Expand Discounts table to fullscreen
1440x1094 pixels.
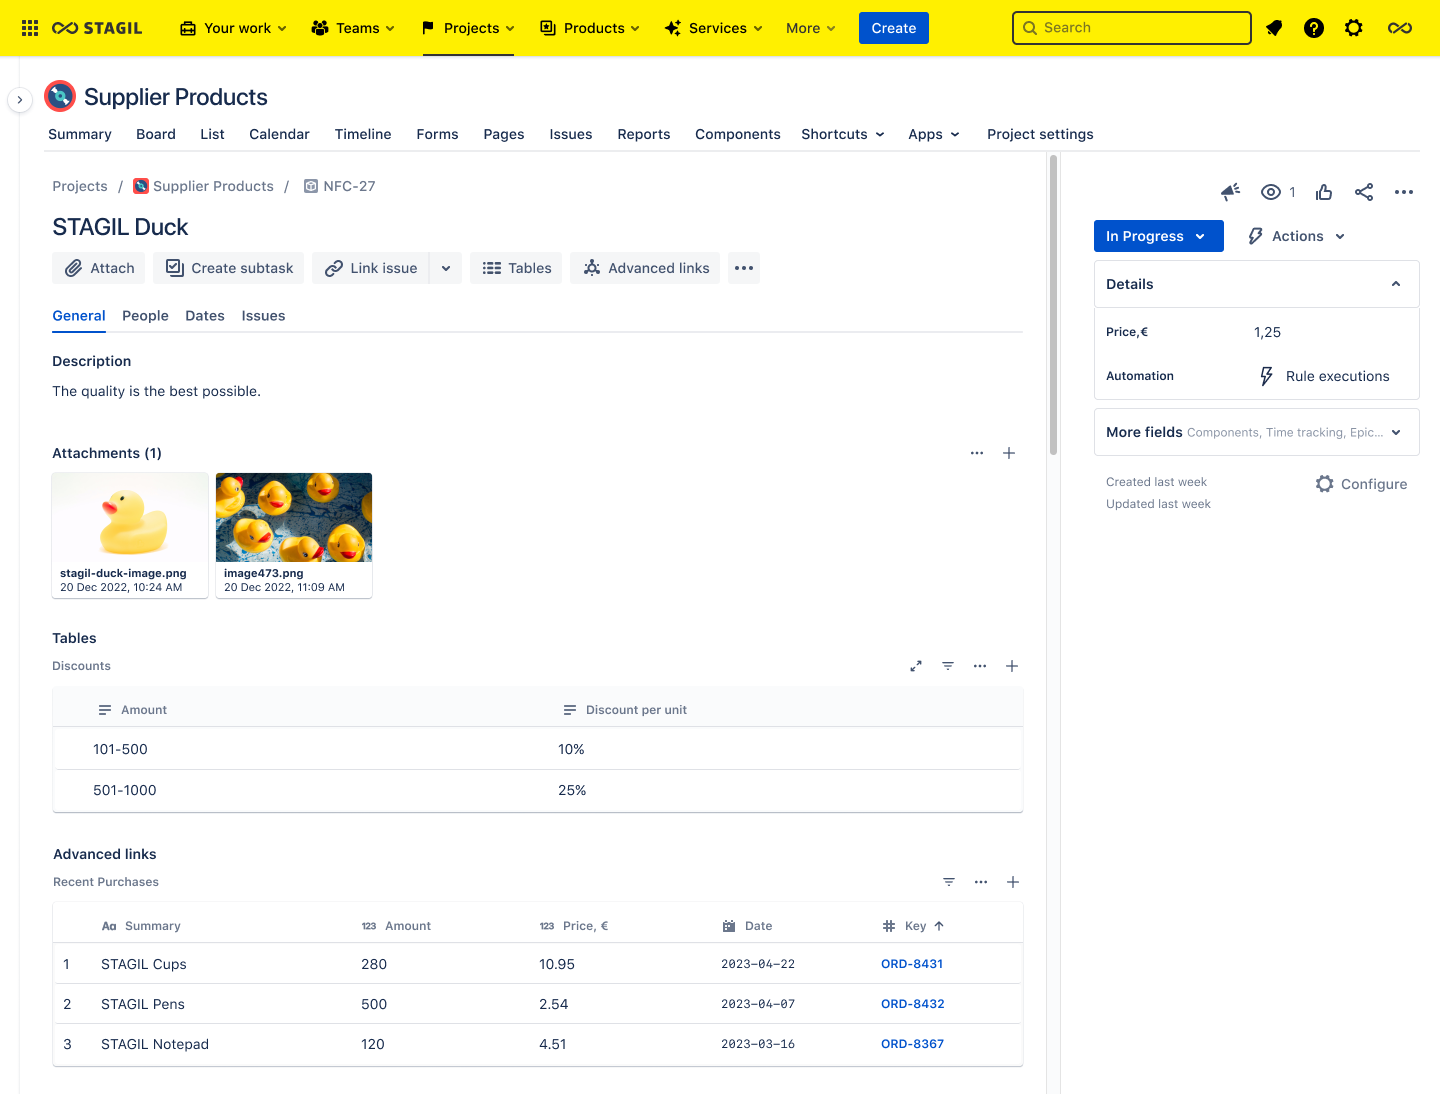tap(916, 666)
